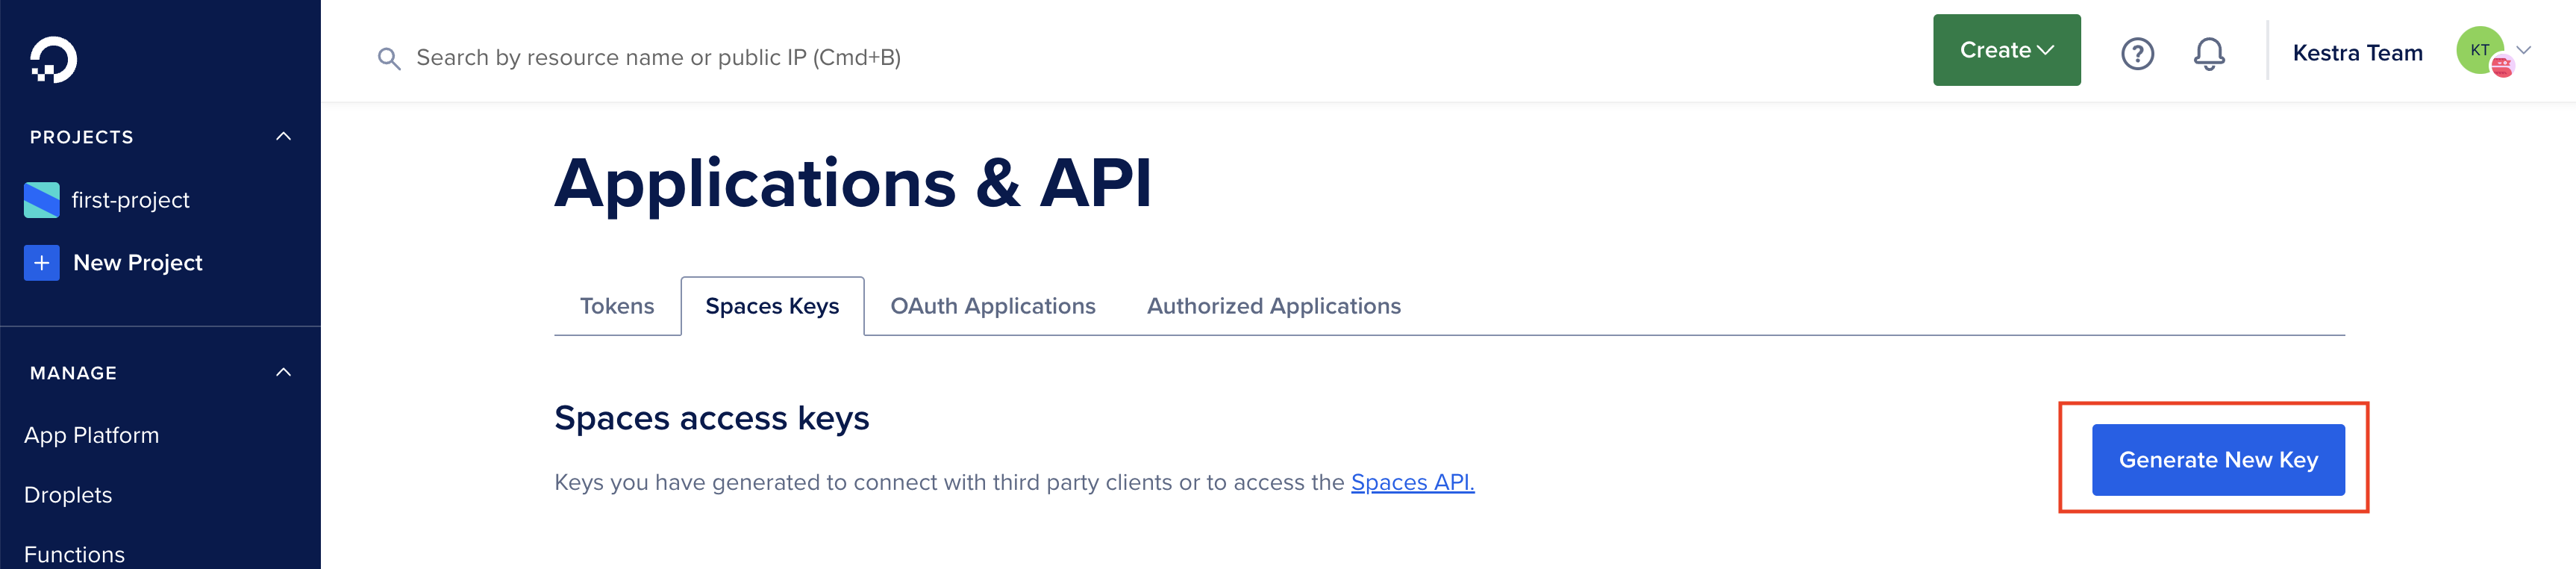
Task: Open App Platform in the sidebar
Action: tap(91, 436)
